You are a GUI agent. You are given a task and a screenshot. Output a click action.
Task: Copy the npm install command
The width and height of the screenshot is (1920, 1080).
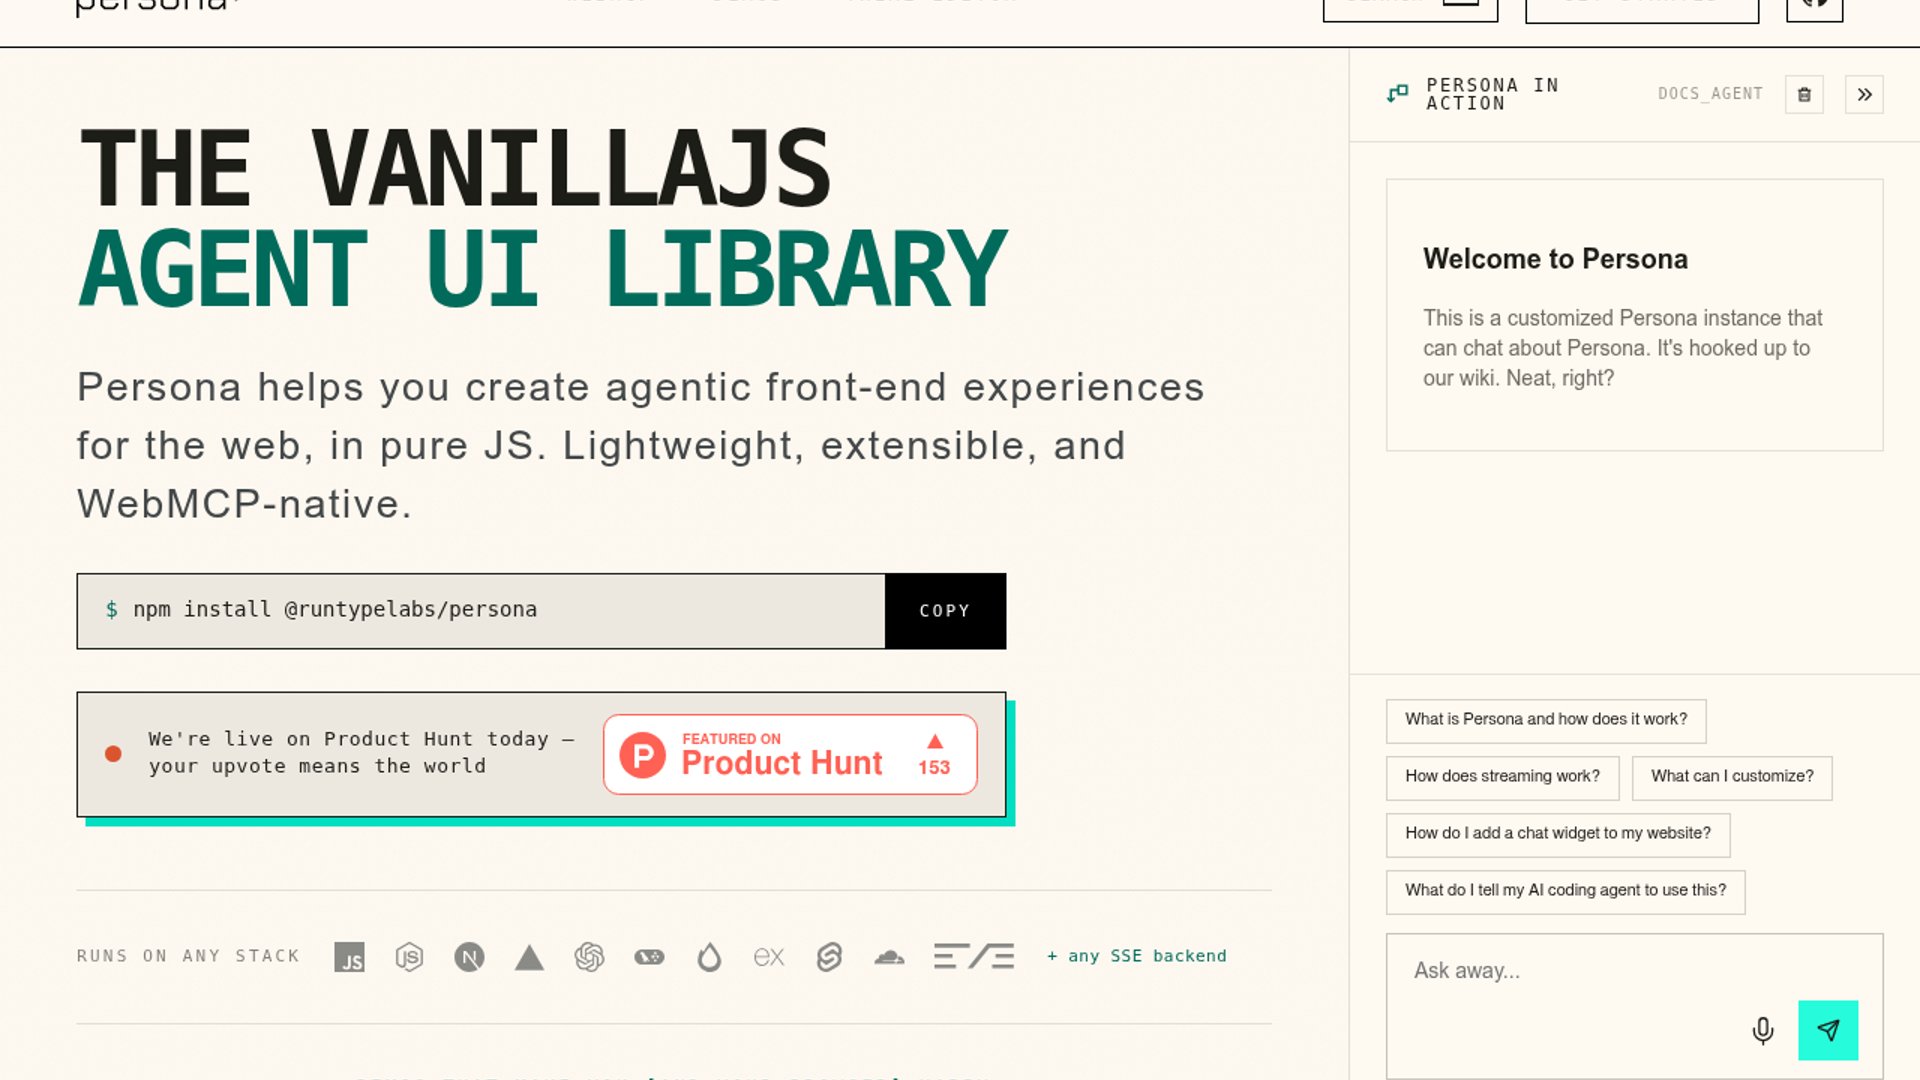[945, 611]
